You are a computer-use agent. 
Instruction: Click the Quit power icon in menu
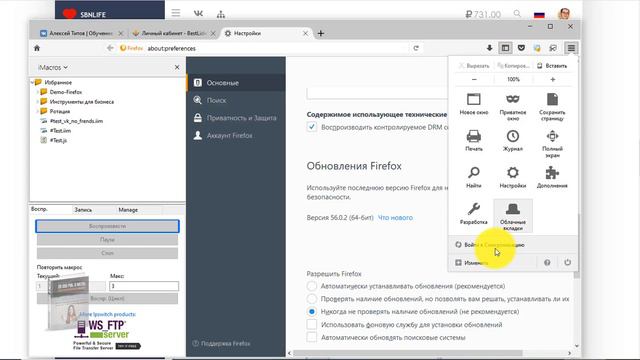point(567,262)
